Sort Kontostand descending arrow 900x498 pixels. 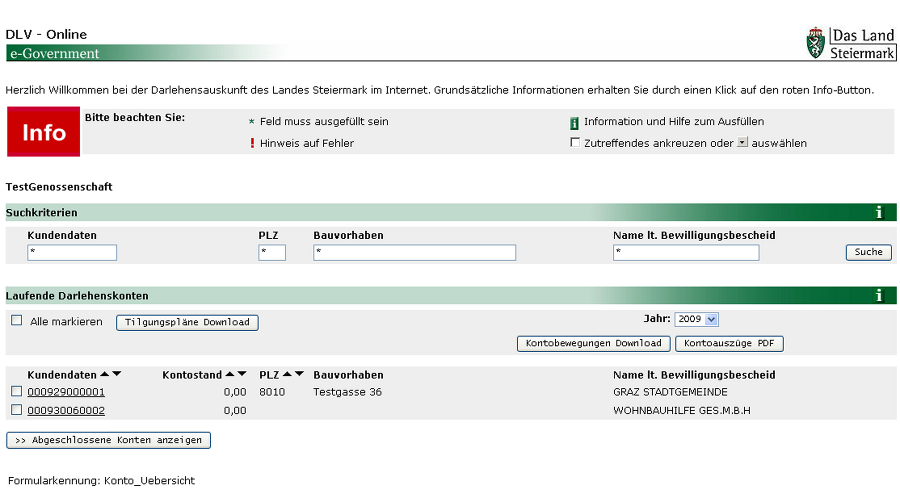(242, 374)
